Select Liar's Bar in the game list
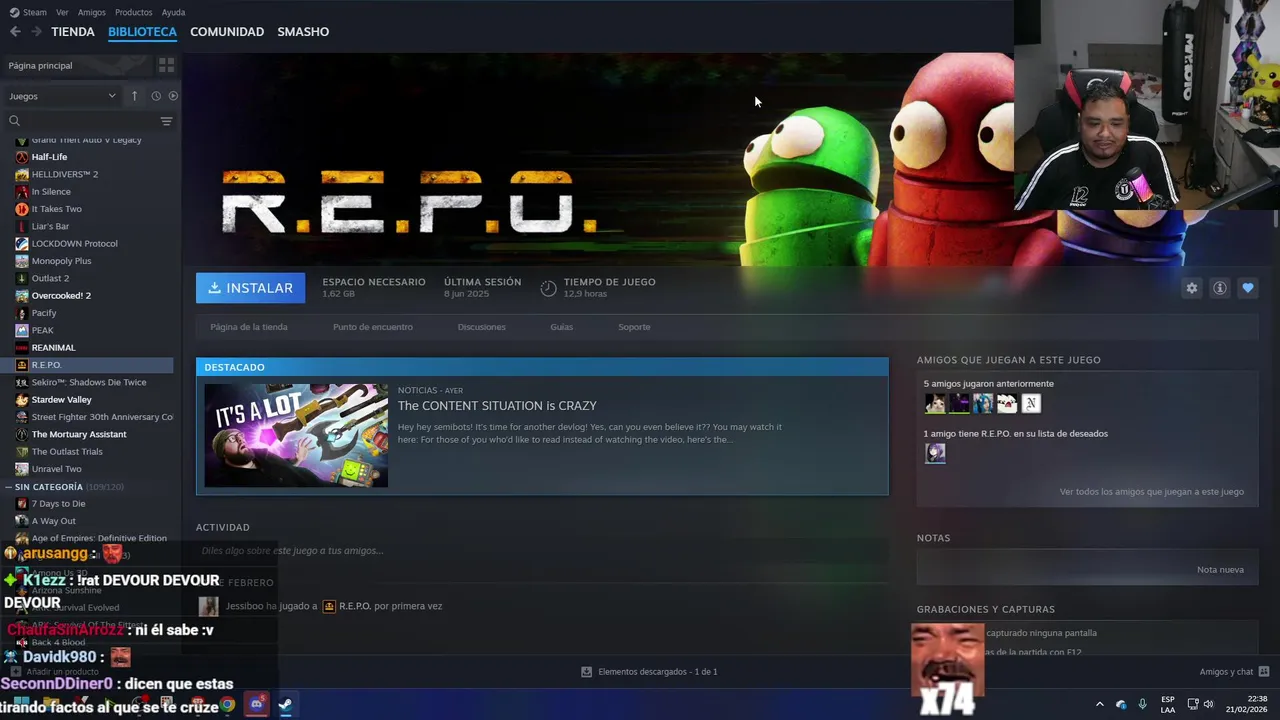Screen dimensions: 1280x720 click(x=50, y=226)
